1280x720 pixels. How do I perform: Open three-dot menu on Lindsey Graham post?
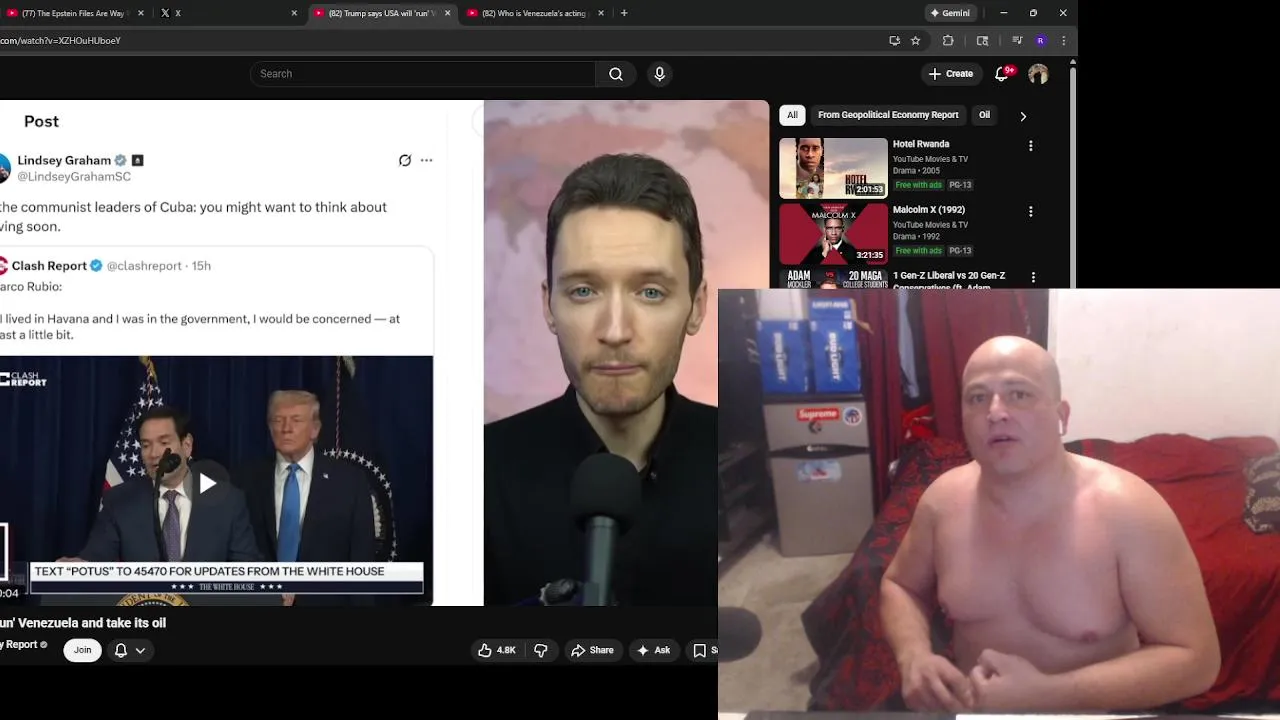point(426,160)
